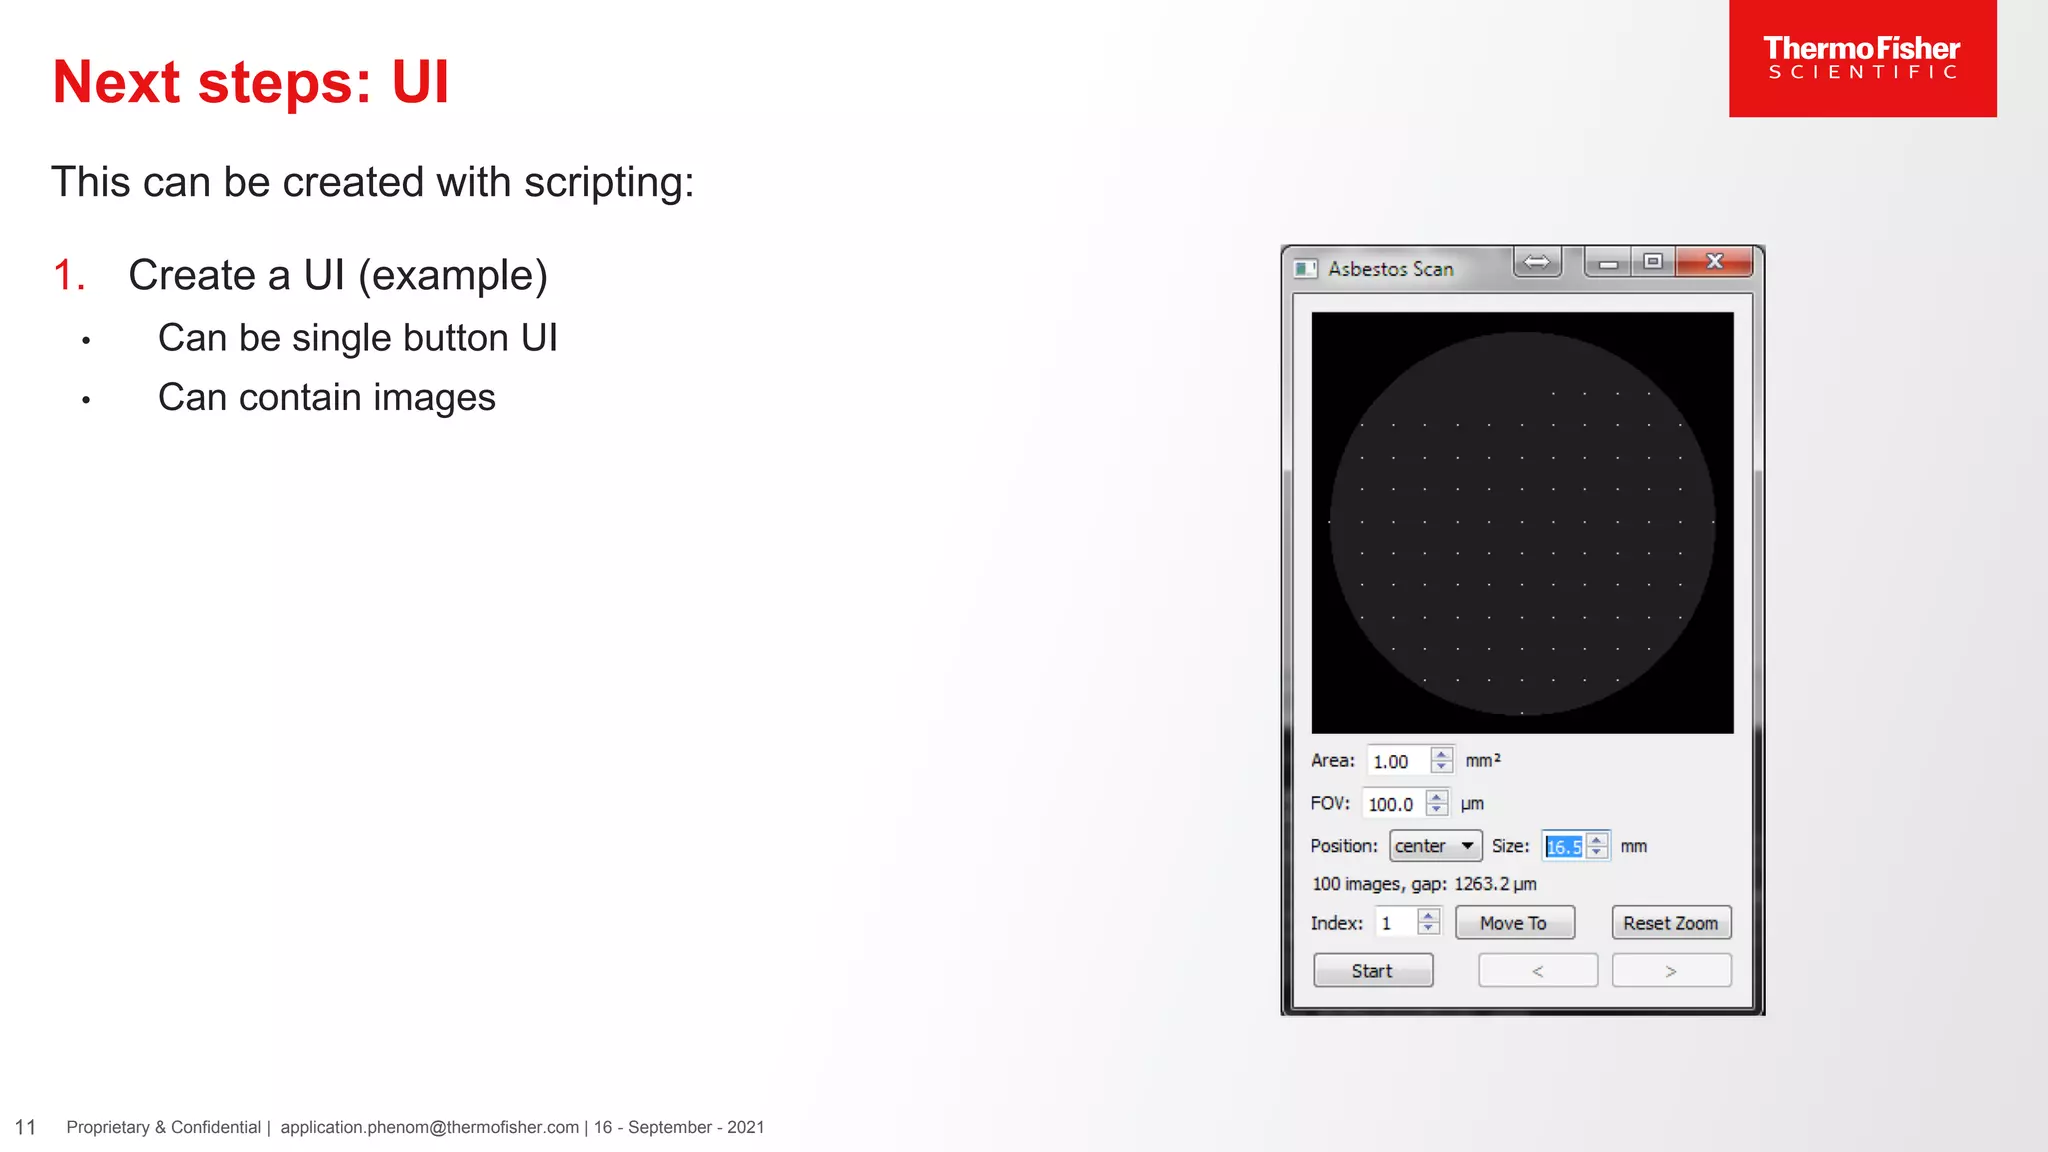
Task: Click the 'Create a UI (example)' list item
Action: pyautogui.click(x=338, y=275)
